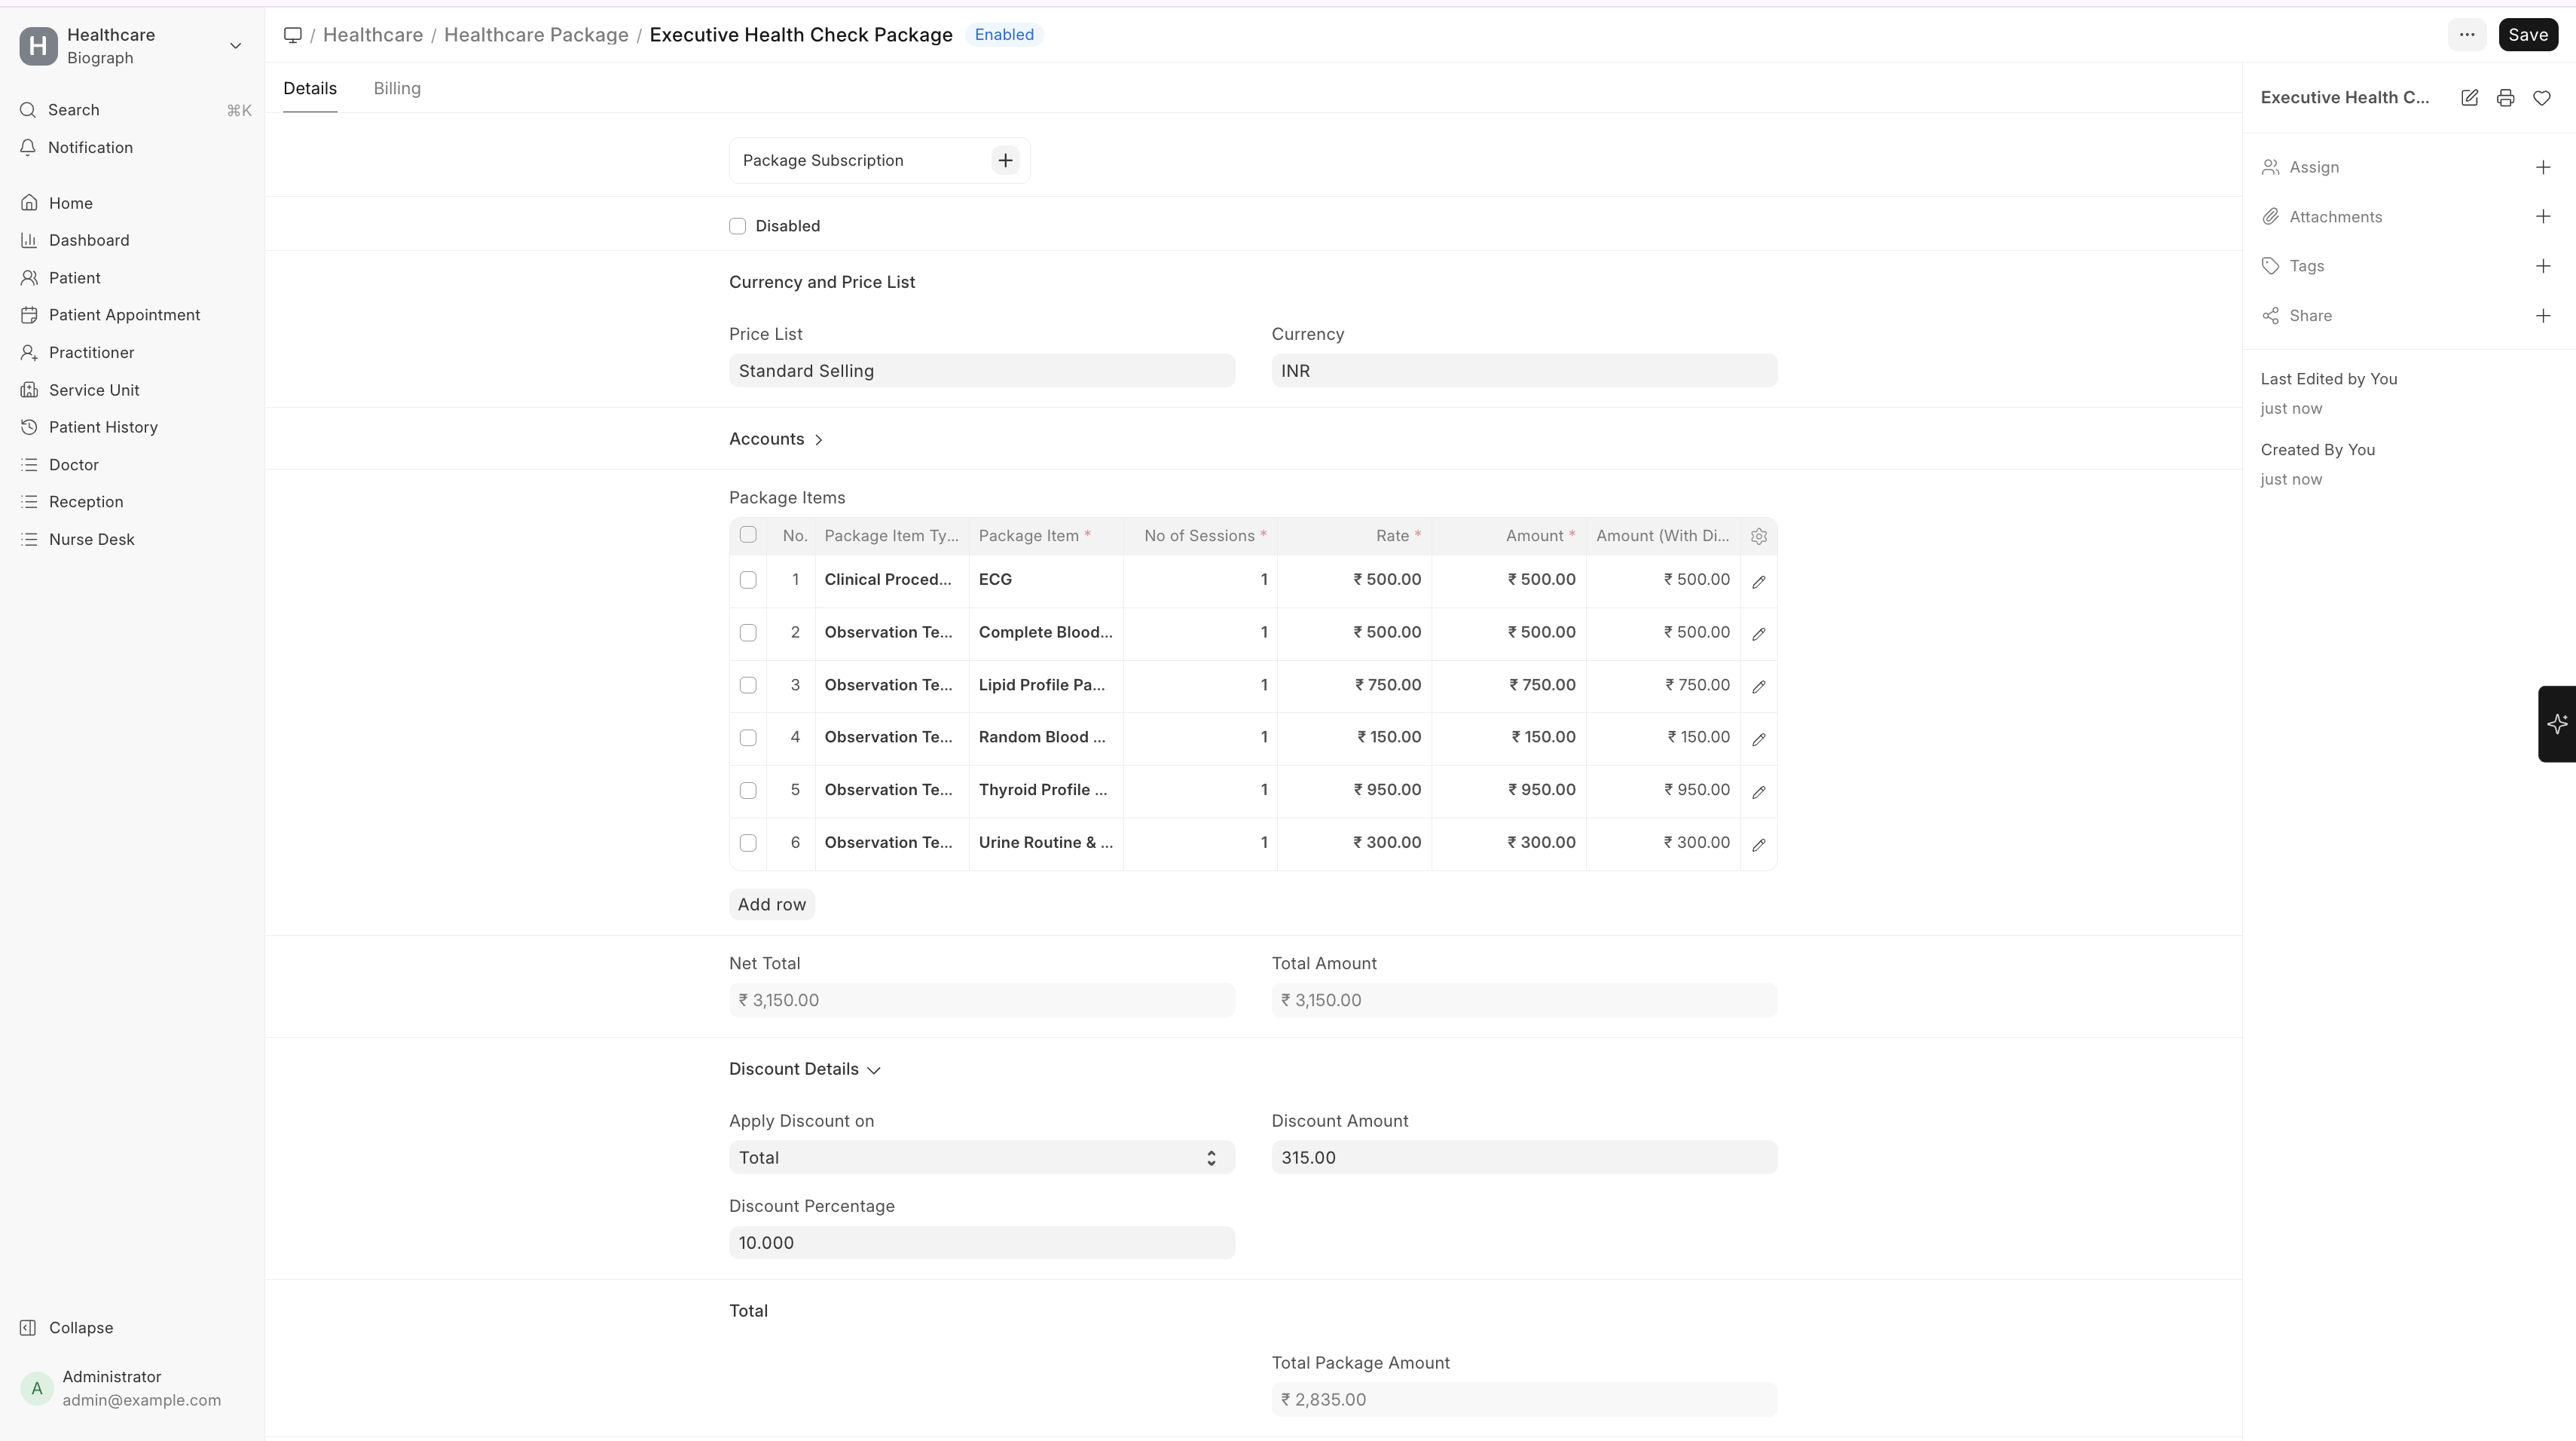Toggle the Disabled checkbox
Screen dimensions: 2576x1441
[x=738, y=226]
